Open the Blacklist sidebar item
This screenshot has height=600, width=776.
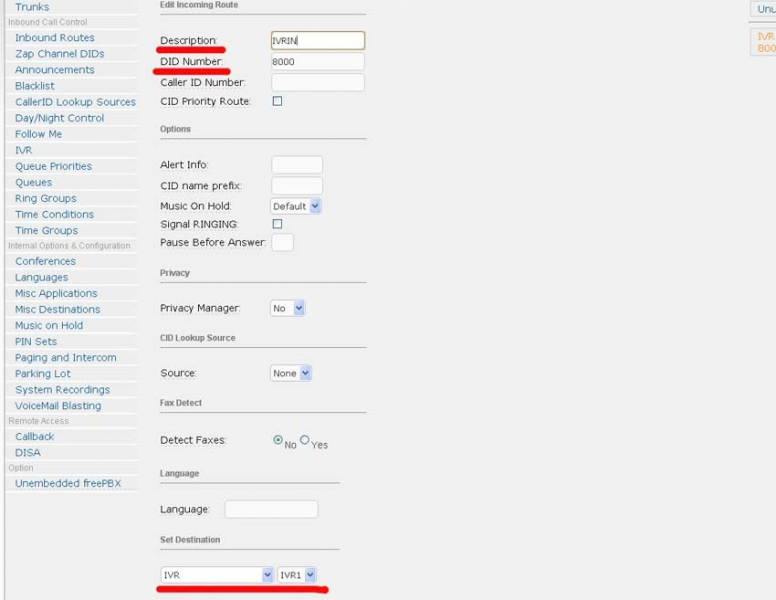click(x=35, y=86)
